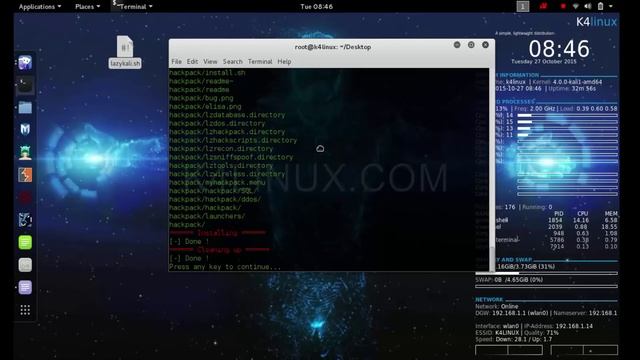The width and height of the screenshot is (640, 360).
Task: Click the 'hackpack/lzhackscripts.directory' terminal line
Action: tap(233, 140)
